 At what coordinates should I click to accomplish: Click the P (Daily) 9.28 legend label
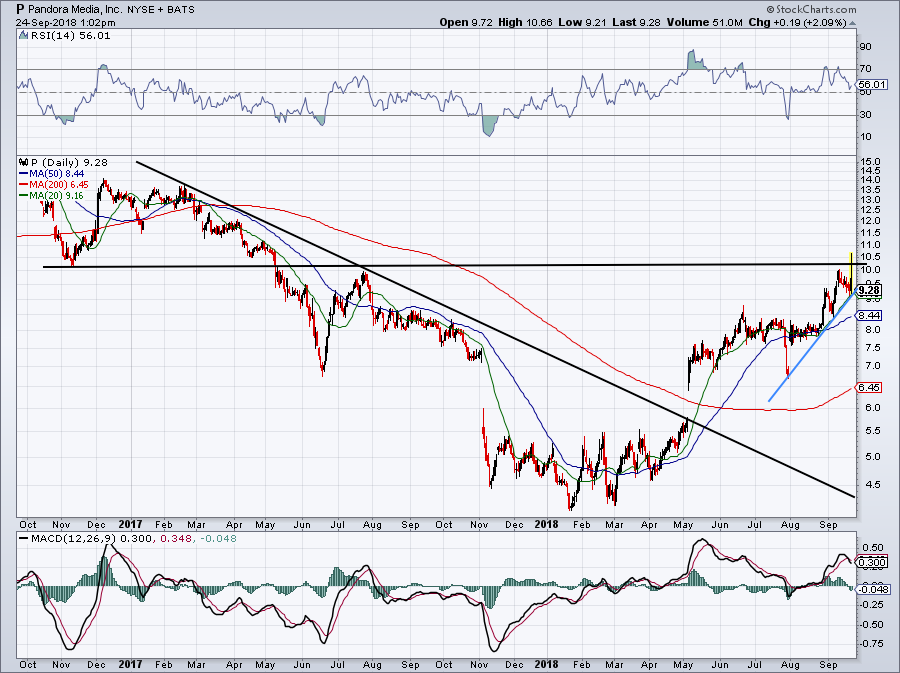tap(69, 162)
